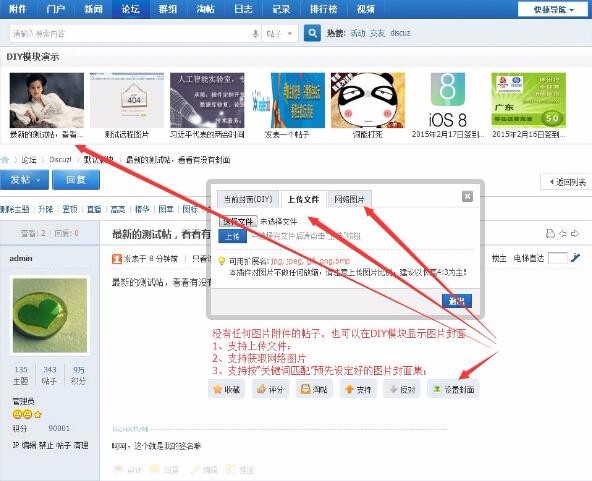
Task: Click admin's green heart avatar
Action: click(50, 315)
